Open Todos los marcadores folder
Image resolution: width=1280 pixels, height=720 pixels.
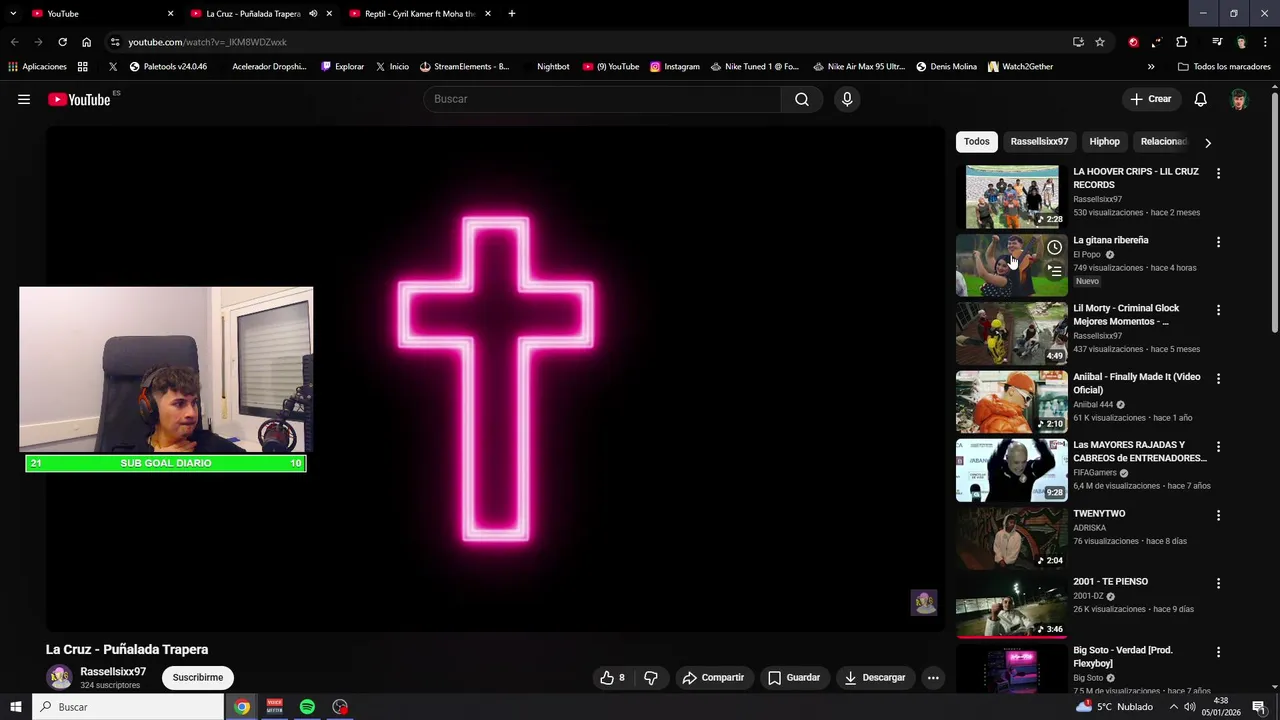coord(1224,67)
